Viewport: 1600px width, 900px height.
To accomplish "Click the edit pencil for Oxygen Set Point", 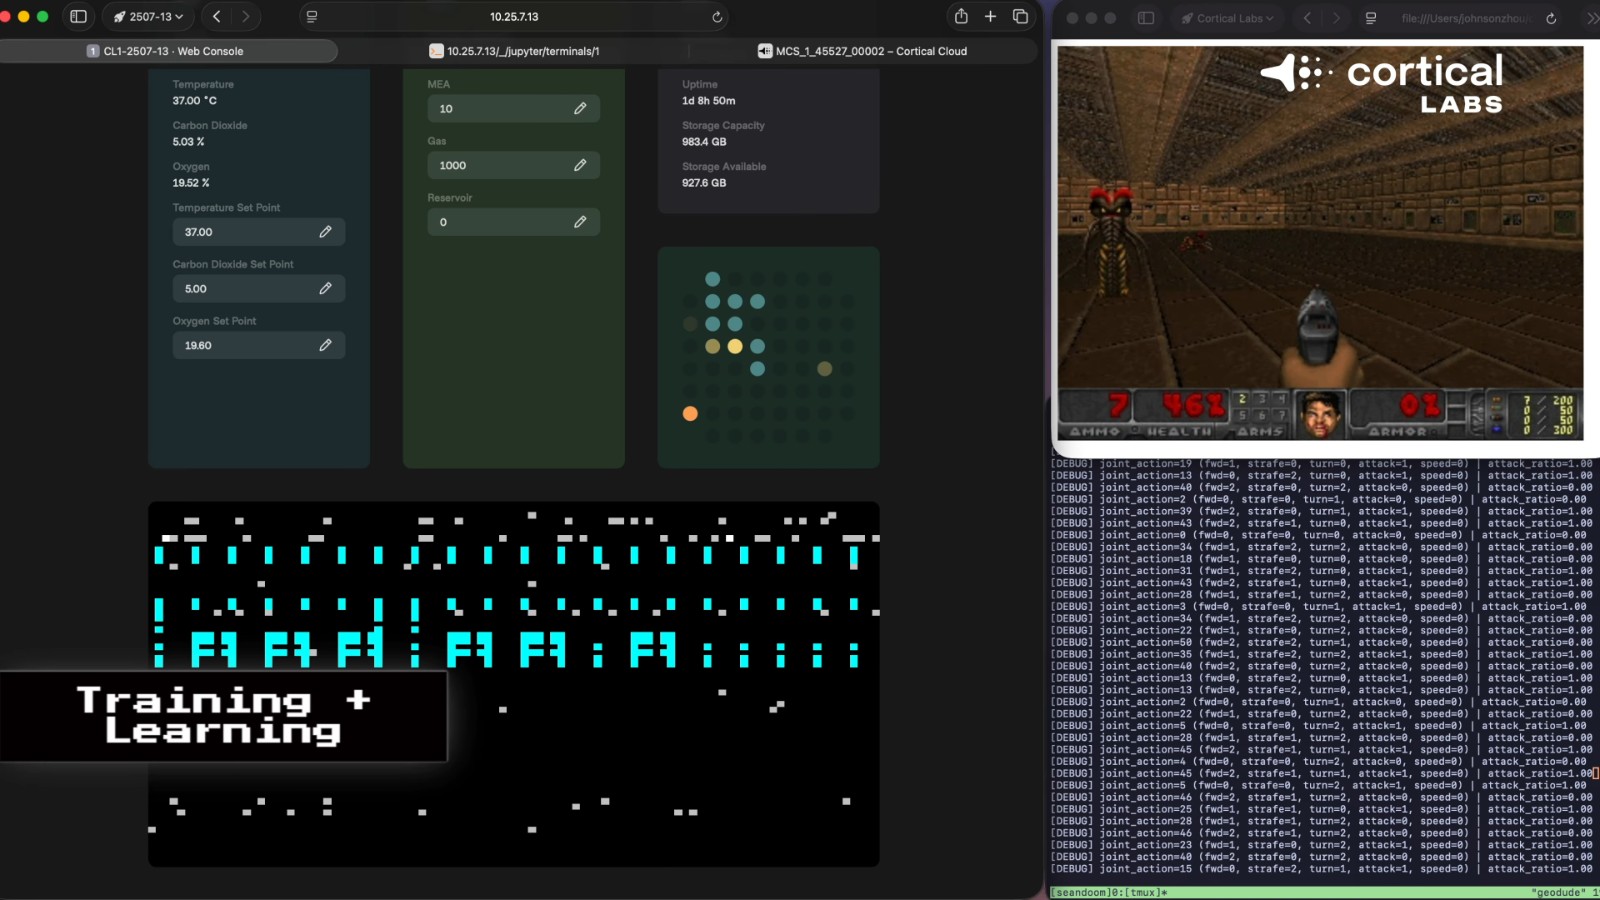I will click(325, 346).
